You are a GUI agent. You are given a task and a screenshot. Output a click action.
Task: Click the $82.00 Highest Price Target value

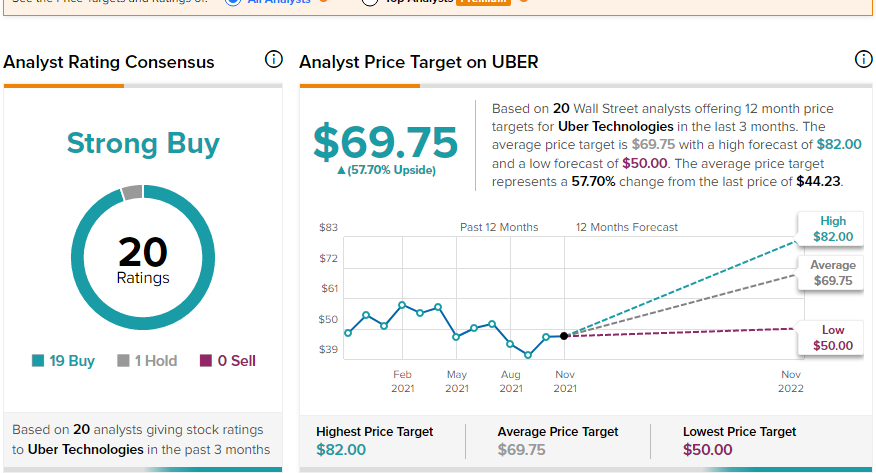341,450
